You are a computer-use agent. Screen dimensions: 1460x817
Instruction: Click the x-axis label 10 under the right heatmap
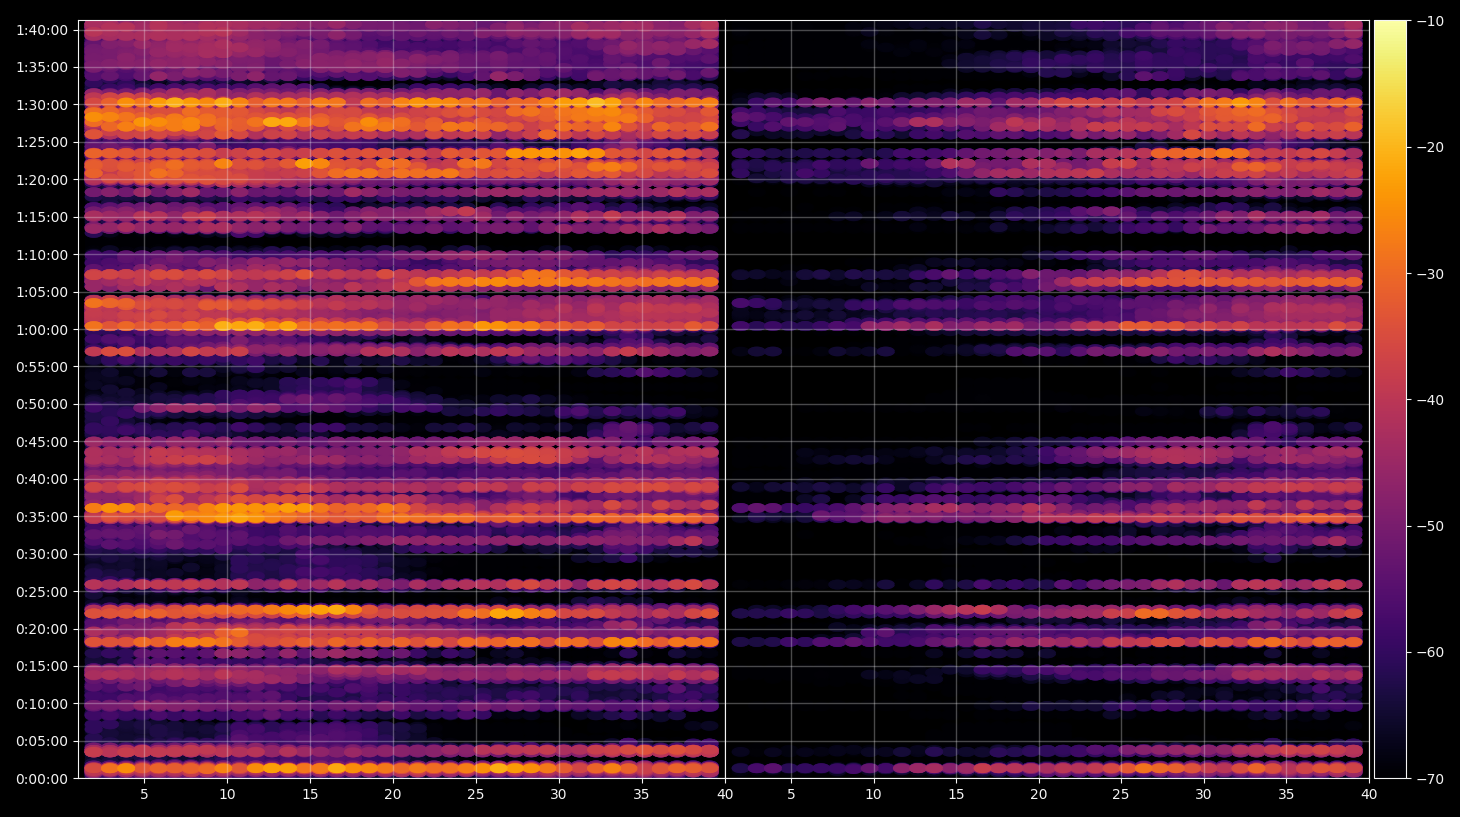[x=873, y=795]
